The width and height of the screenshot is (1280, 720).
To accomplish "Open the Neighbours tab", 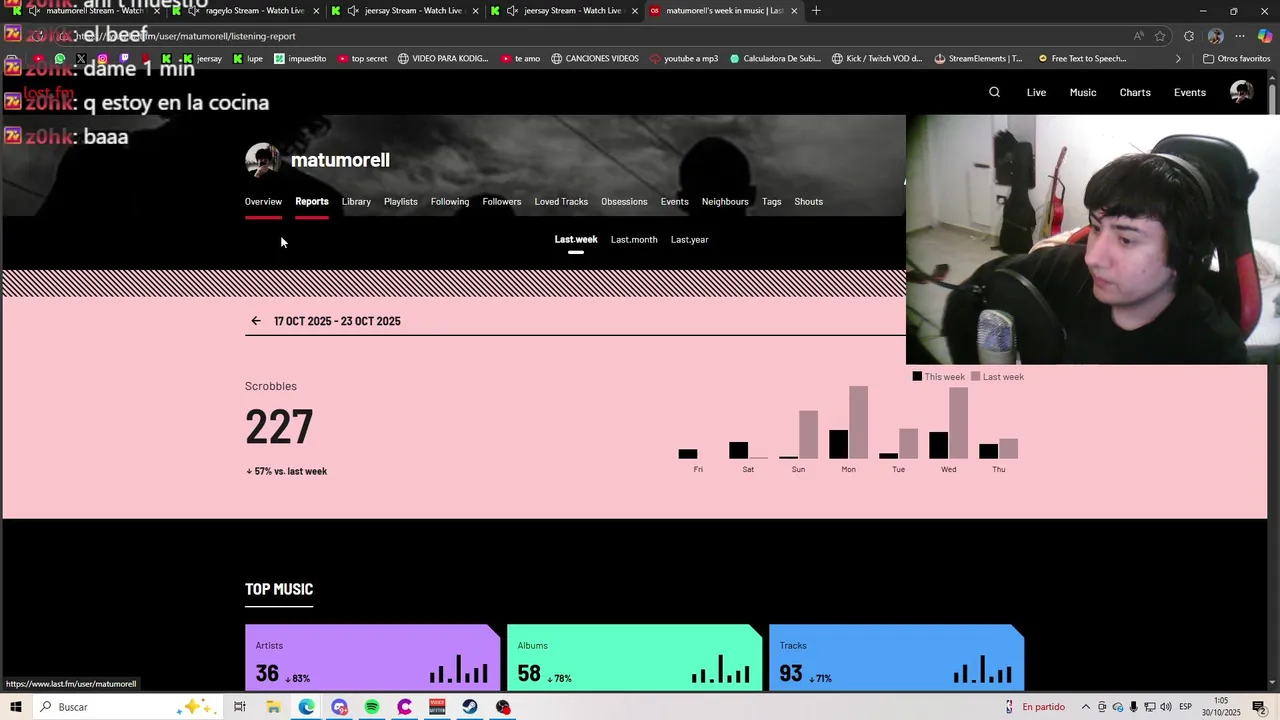I will pos(725,202).
